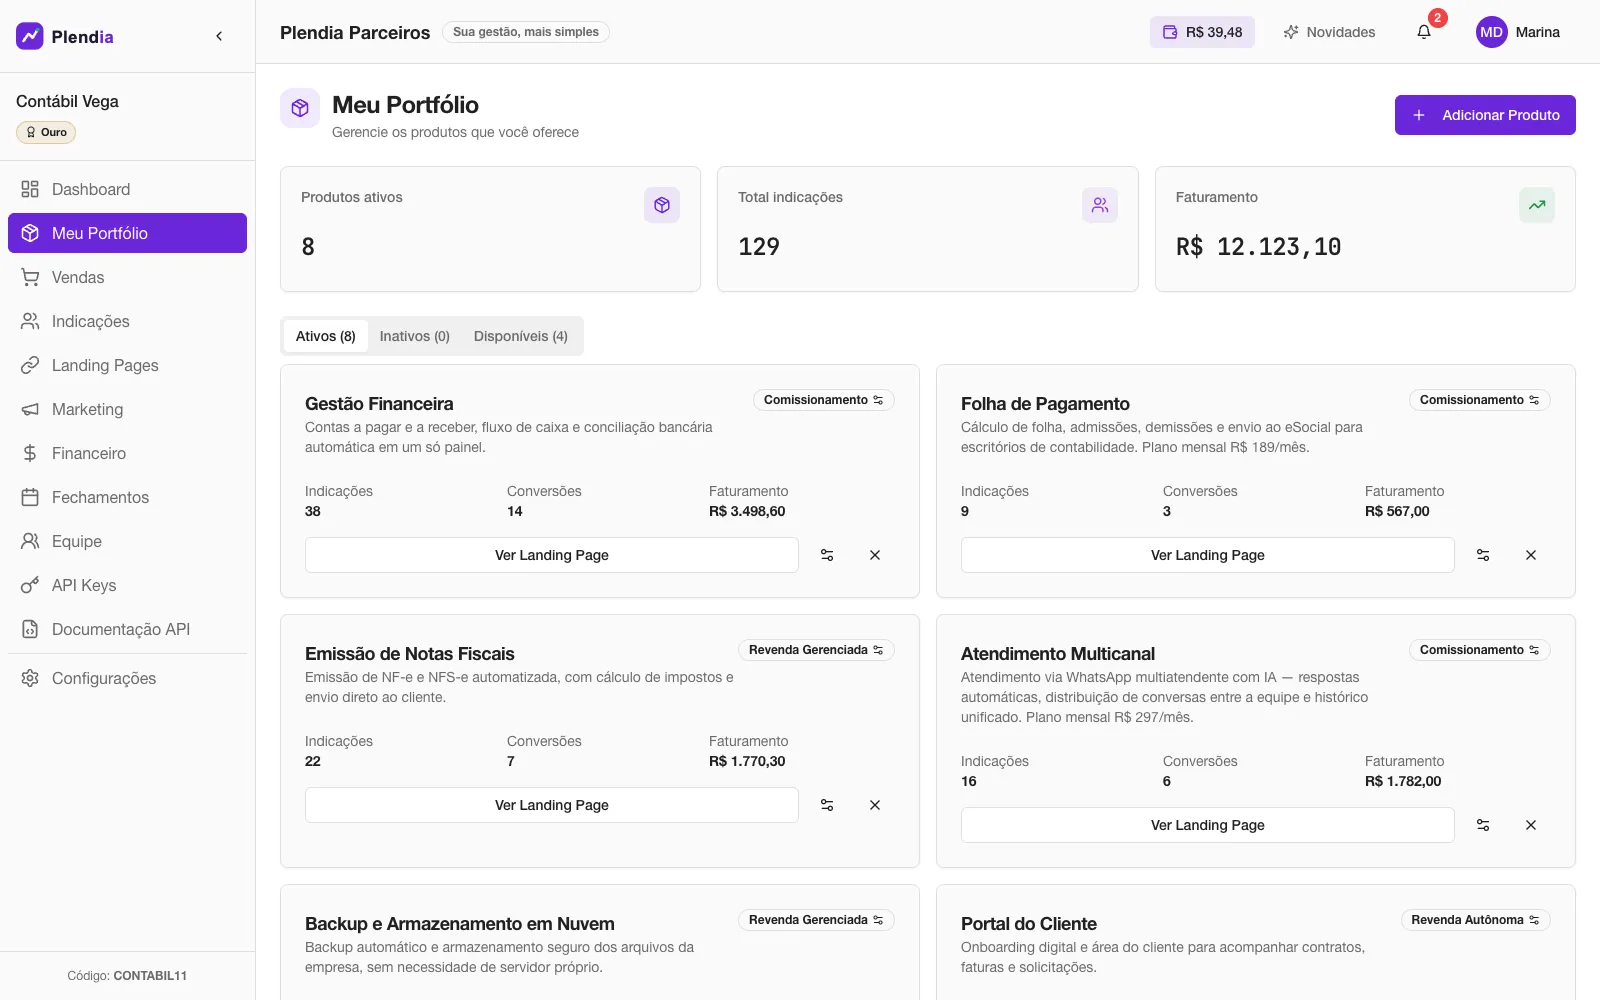This screenshot has width=1600, height=1000.
Task: Collapse the sidebar with the chevron arrow
Action: click(x=219, y=36)
